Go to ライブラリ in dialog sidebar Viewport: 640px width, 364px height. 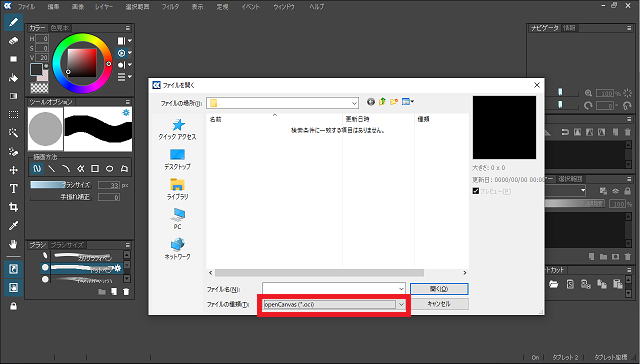point(178,189)
